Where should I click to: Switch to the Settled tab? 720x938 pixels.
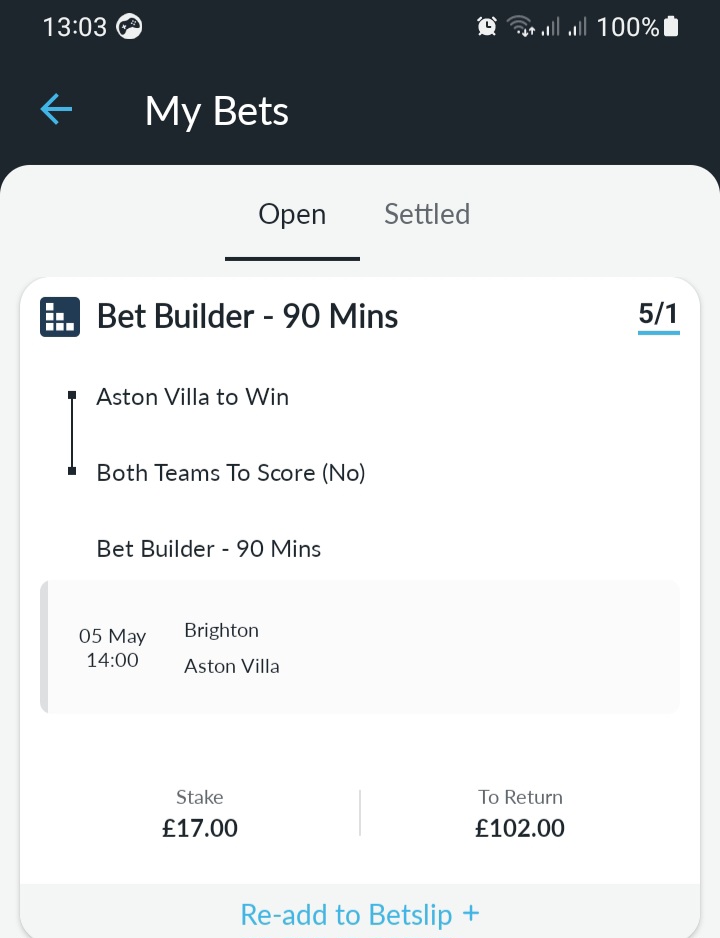click(427, 214)
